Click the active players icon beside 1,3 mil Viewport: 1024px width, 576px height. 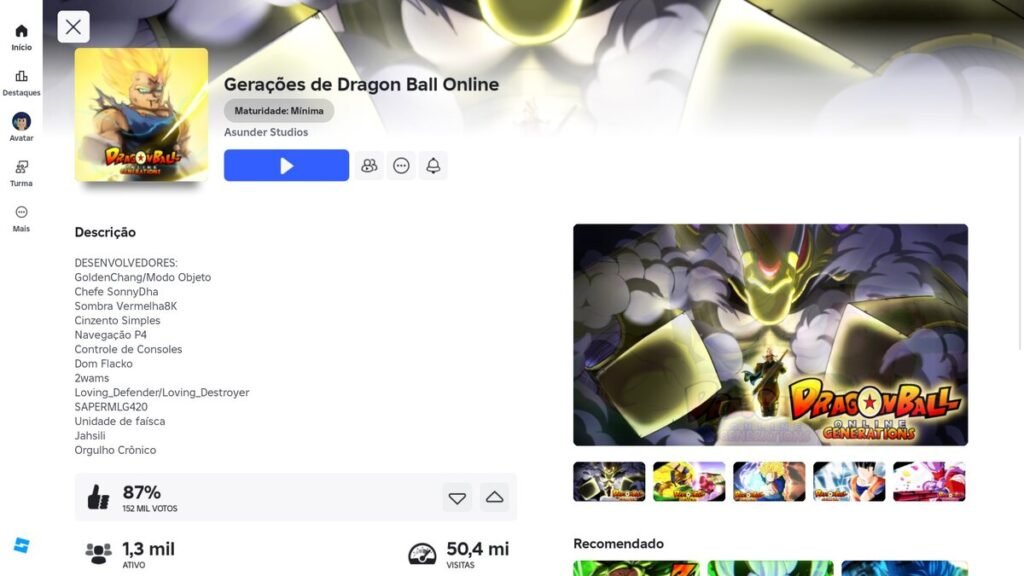99,553
